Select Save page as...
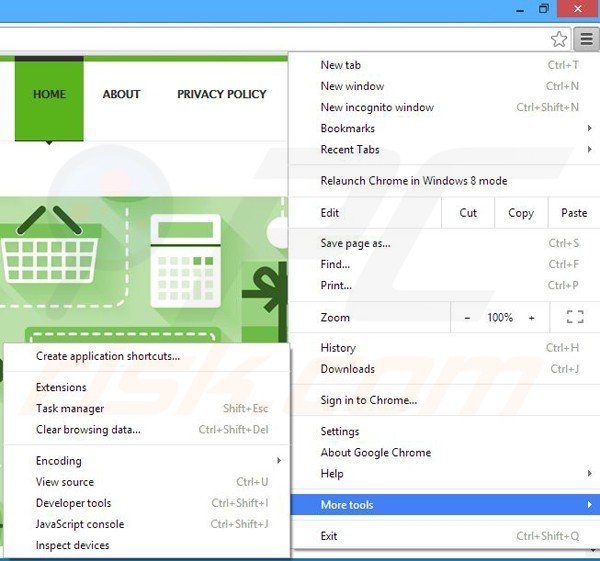The width and height of the screenshot is (600, 561). 445,243
